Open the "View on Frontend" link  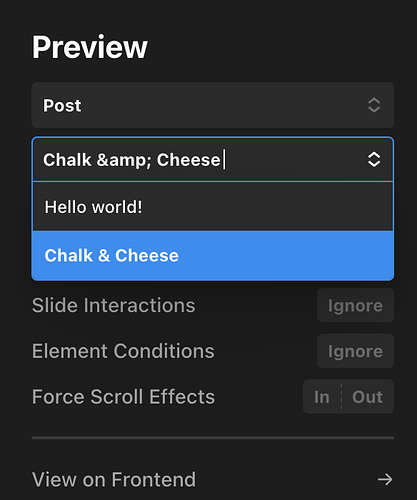coord(213,479)
